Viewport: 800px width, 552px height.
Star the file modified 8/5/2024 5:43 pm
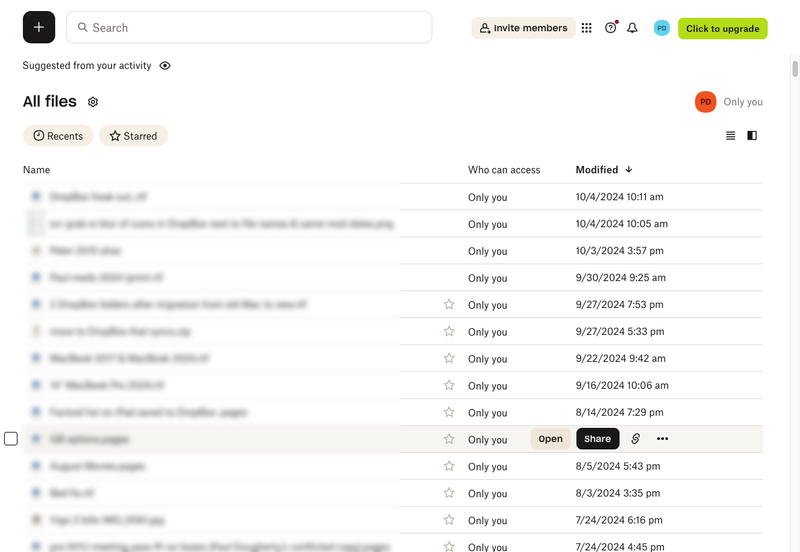click(x=449, y=466)
